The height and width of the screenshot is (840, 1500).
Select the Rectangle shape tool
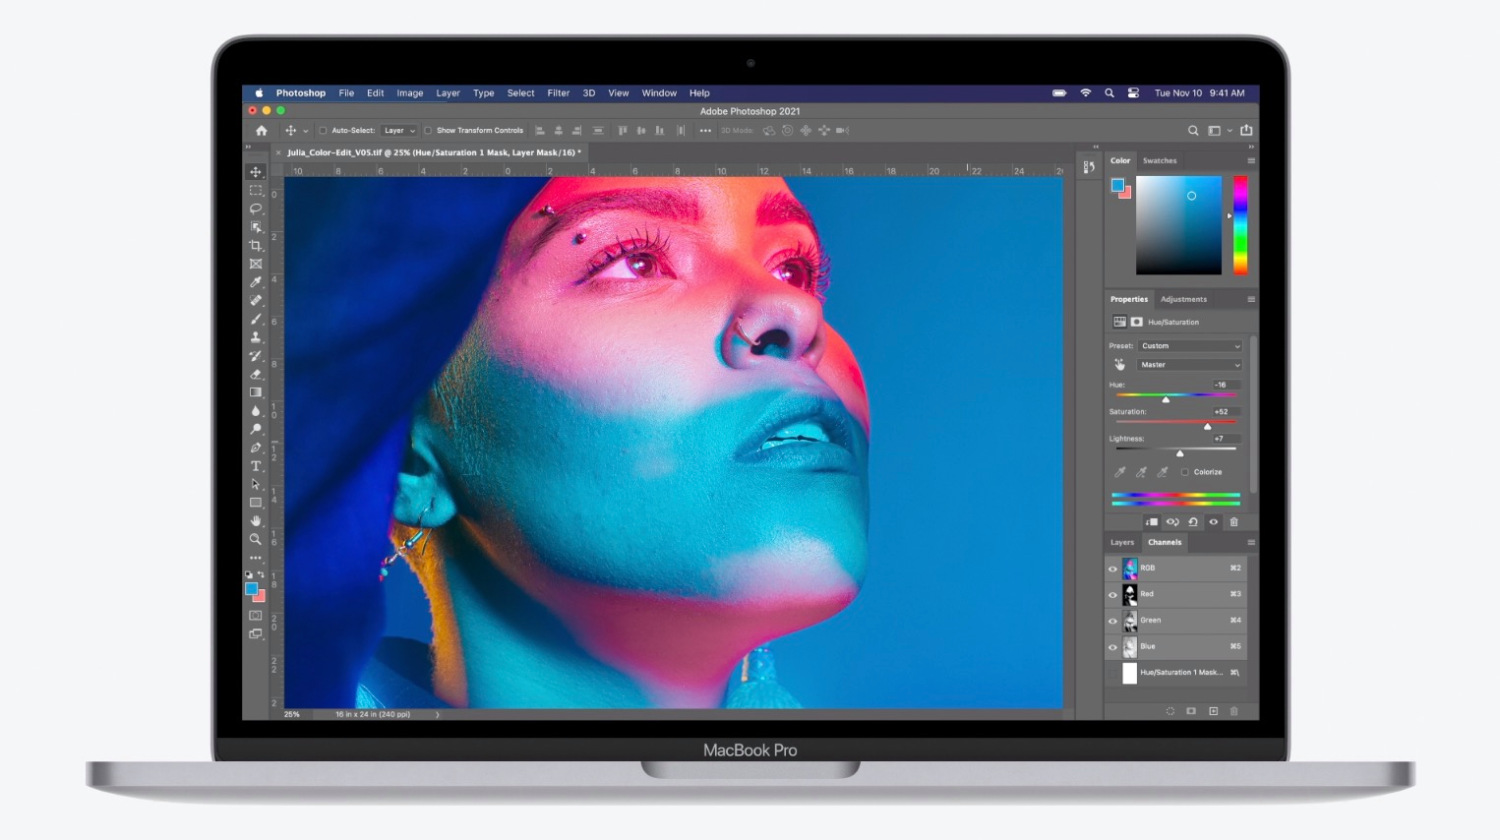coord(256,502)
